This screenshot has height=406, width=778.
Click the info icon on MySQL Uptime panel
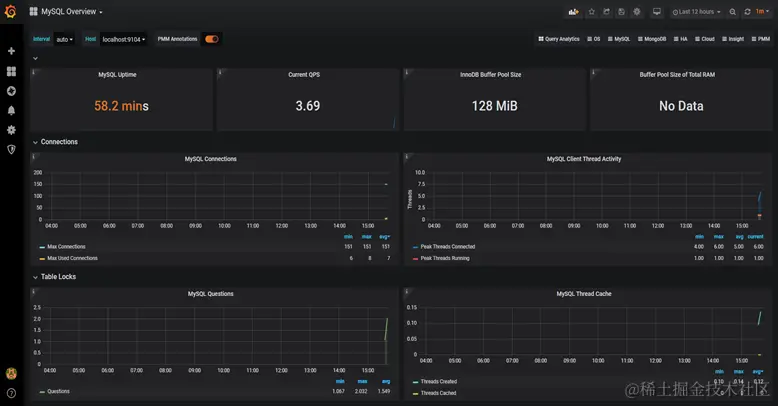coord(33,72)
